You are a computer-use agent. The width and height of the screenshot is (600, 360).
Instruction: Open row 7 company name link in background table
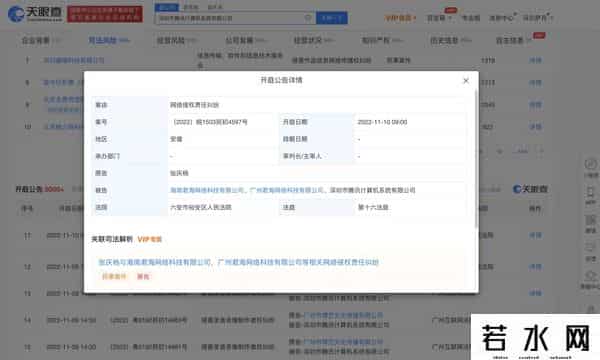click(x=73, y=60)
